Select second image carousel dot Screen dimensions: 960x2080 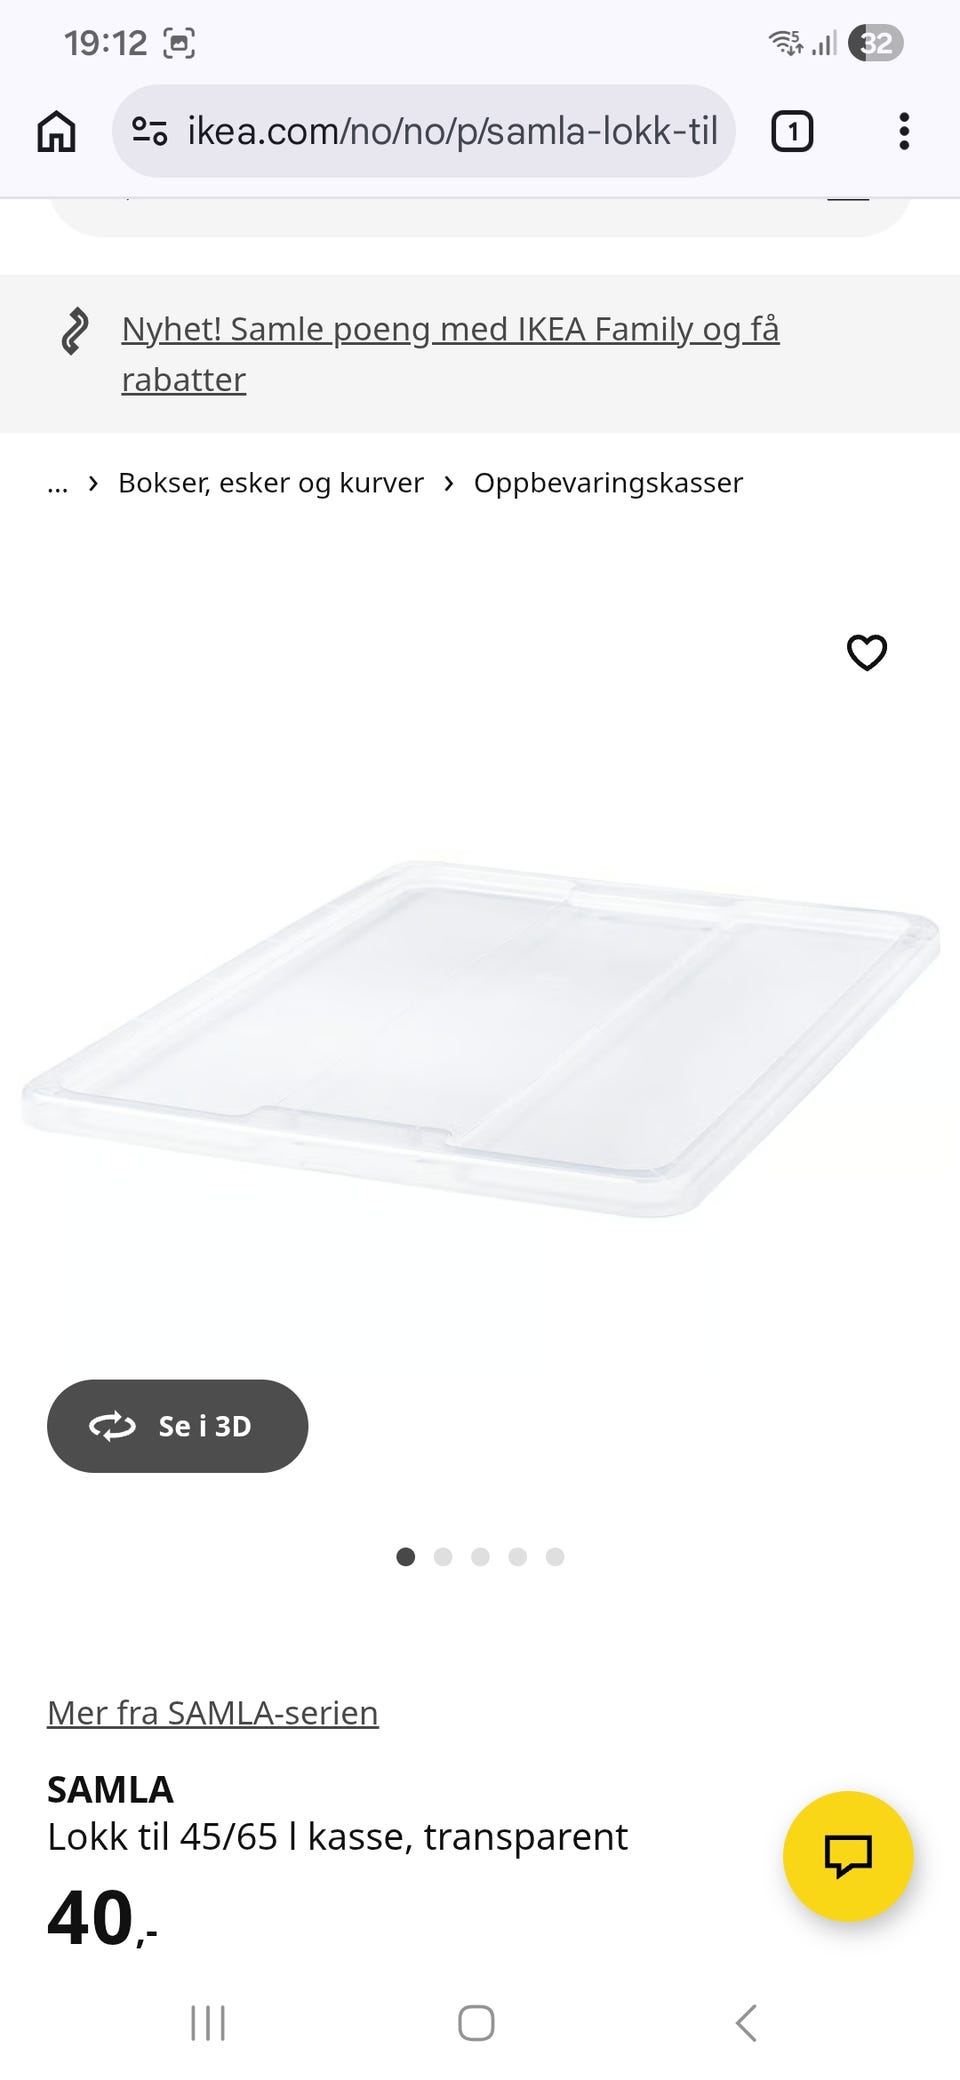(x=443, y=1557)
